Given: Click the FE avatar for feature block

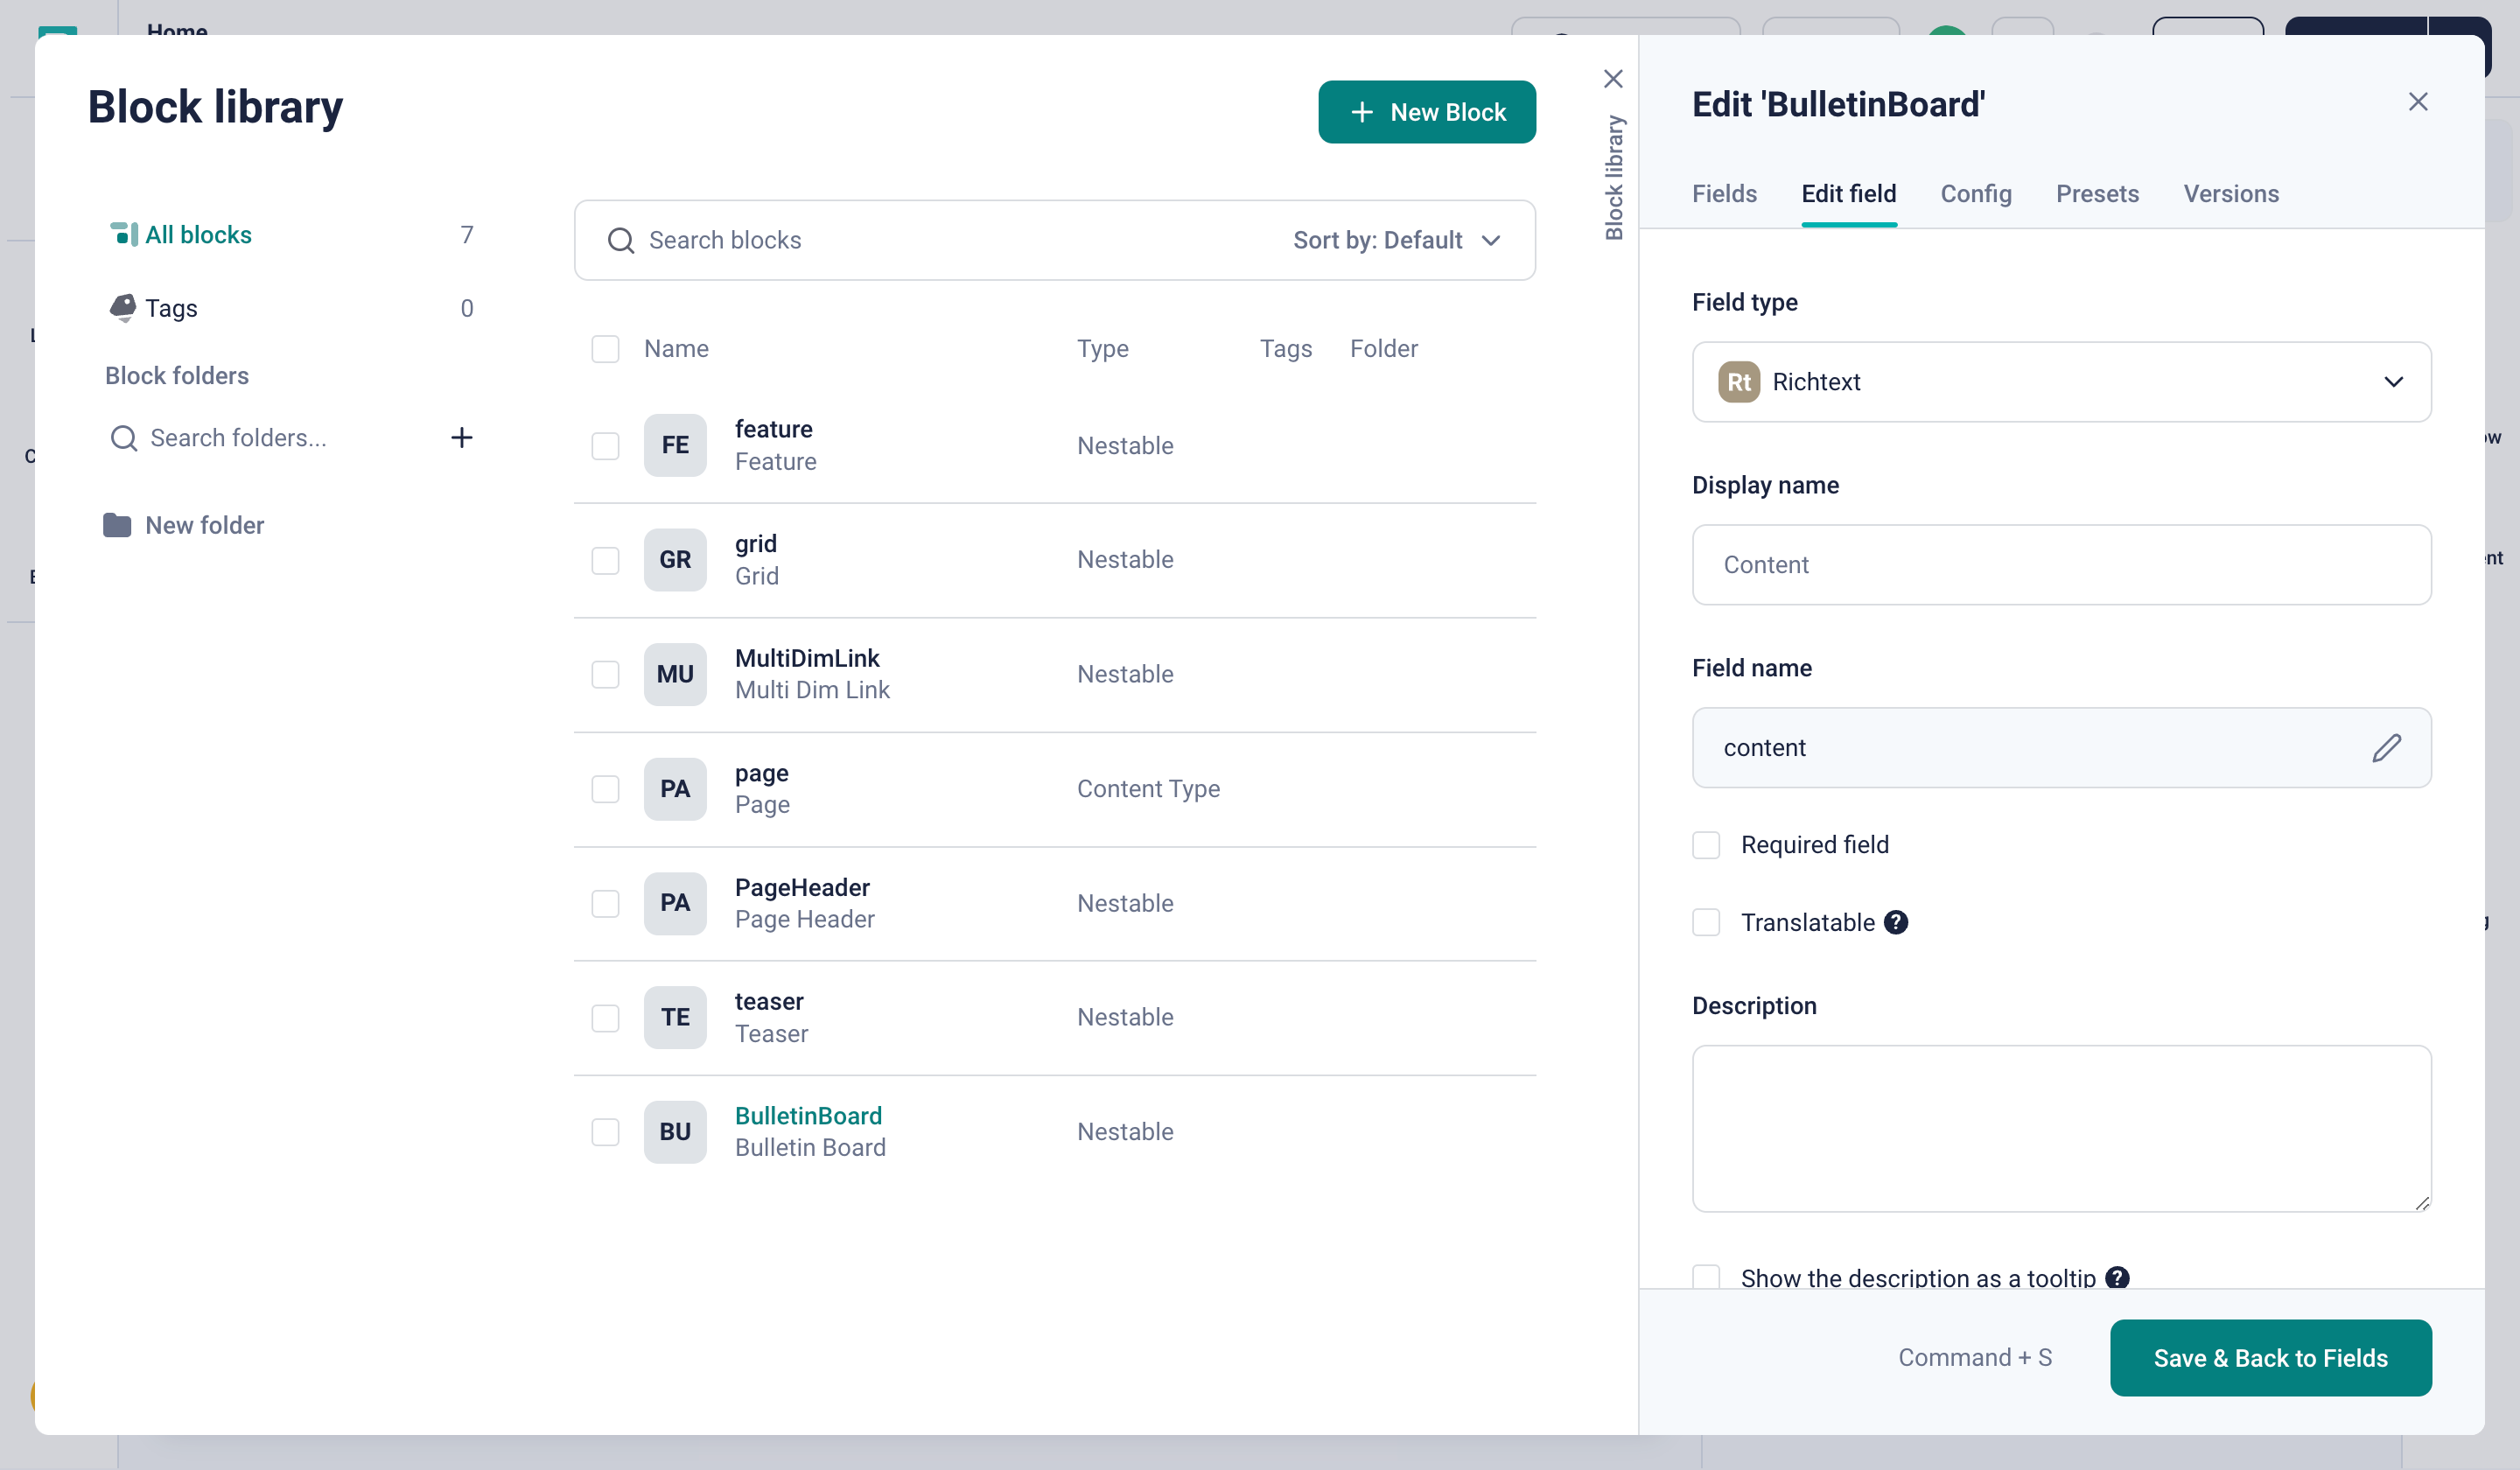Looking at the screenshot, I should pos(675,445).
